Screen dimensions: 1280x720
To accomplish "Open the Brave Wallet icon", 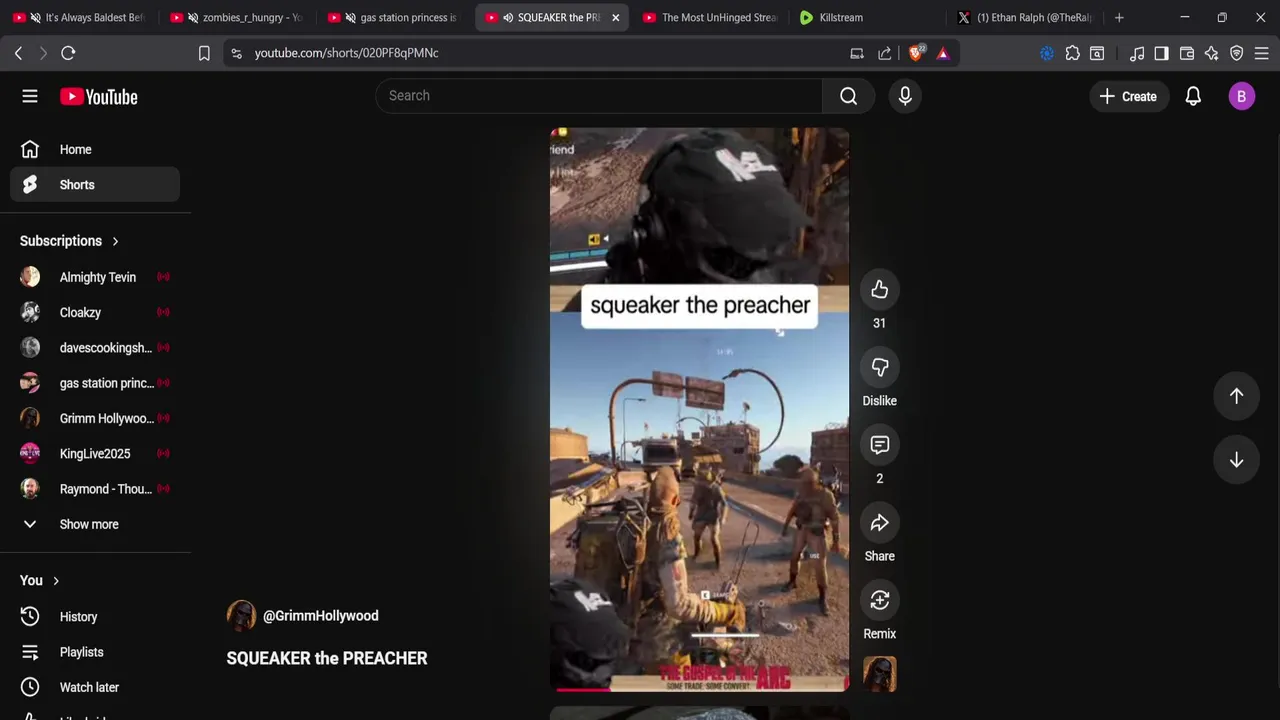I will [x=1187, y=53].
